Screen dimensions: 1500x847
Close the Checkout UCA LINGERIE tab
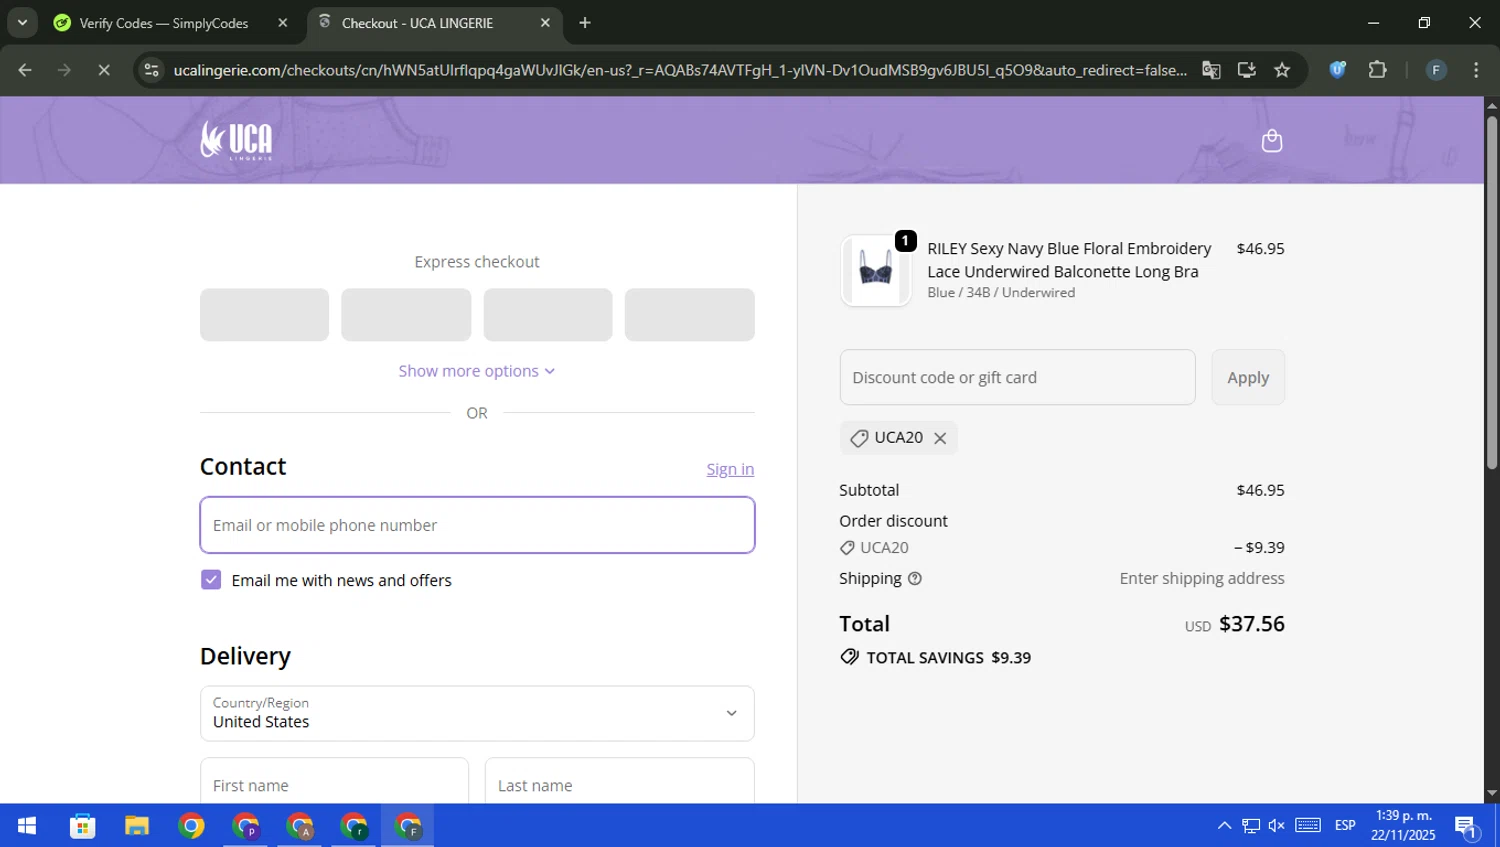(x=545, y=23)
